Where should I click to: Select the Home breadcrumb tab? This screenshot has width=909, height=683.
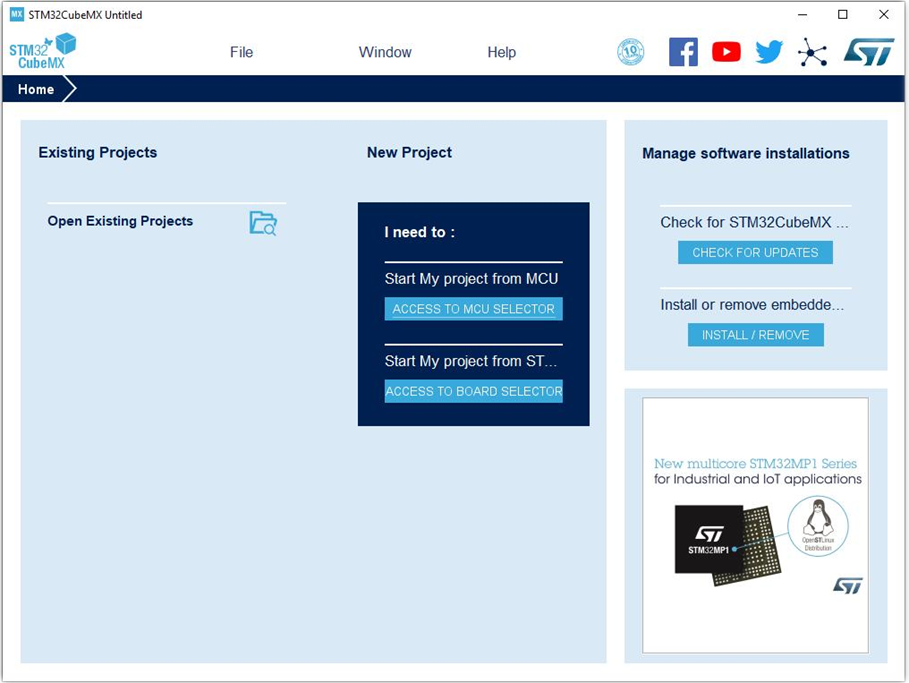(36, 89)
